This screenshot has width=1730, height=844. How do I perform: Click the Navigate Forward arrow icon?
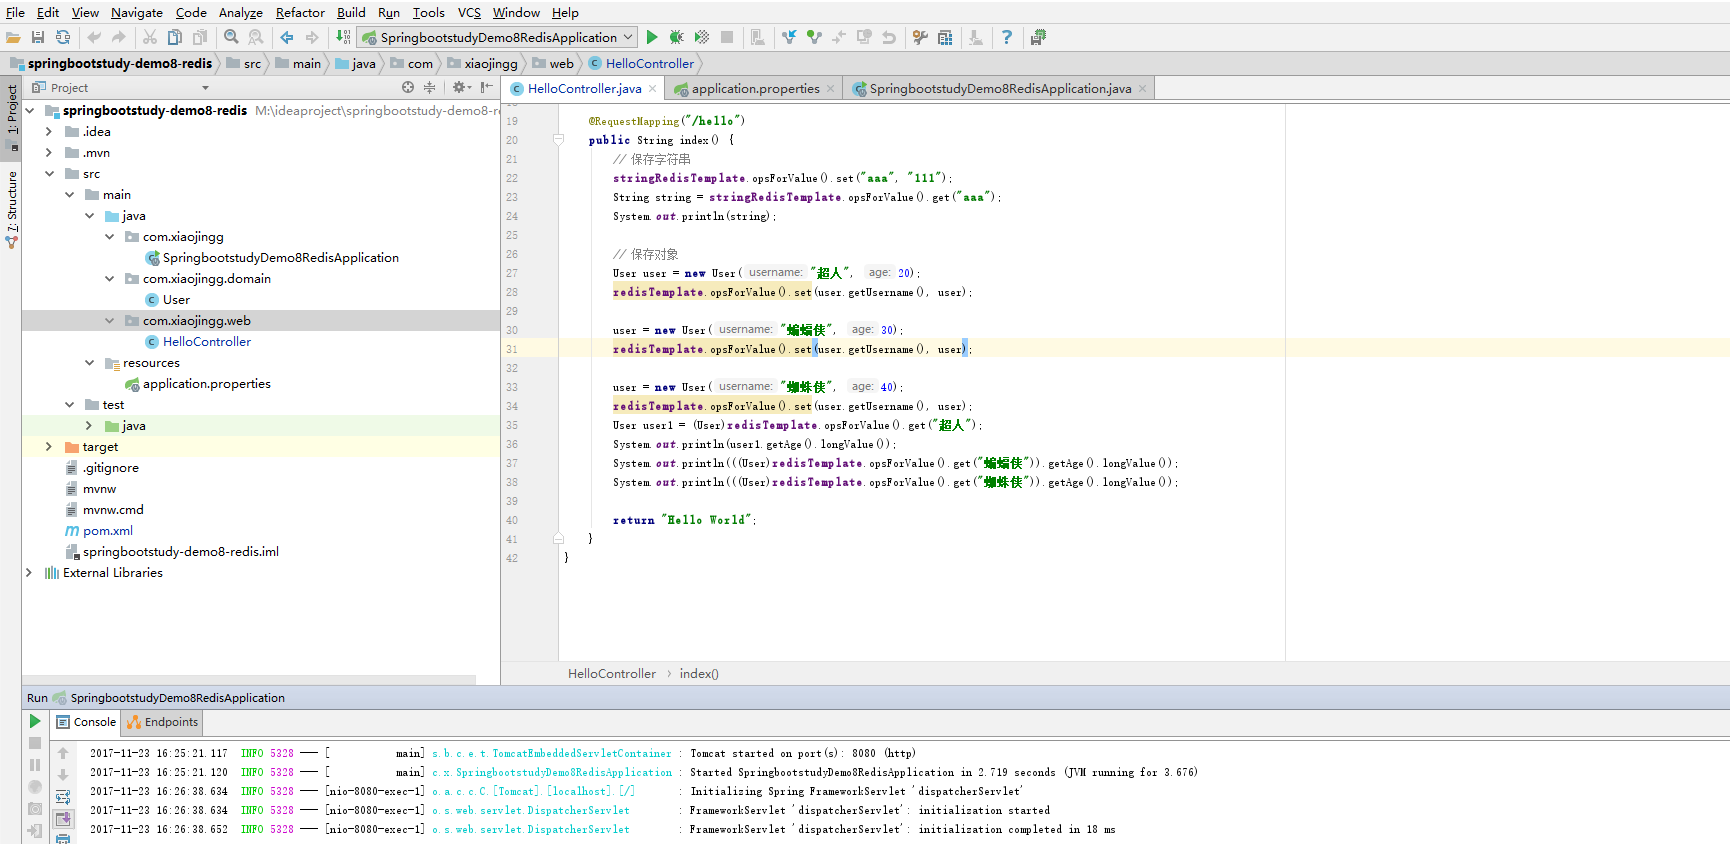[312, 37]
